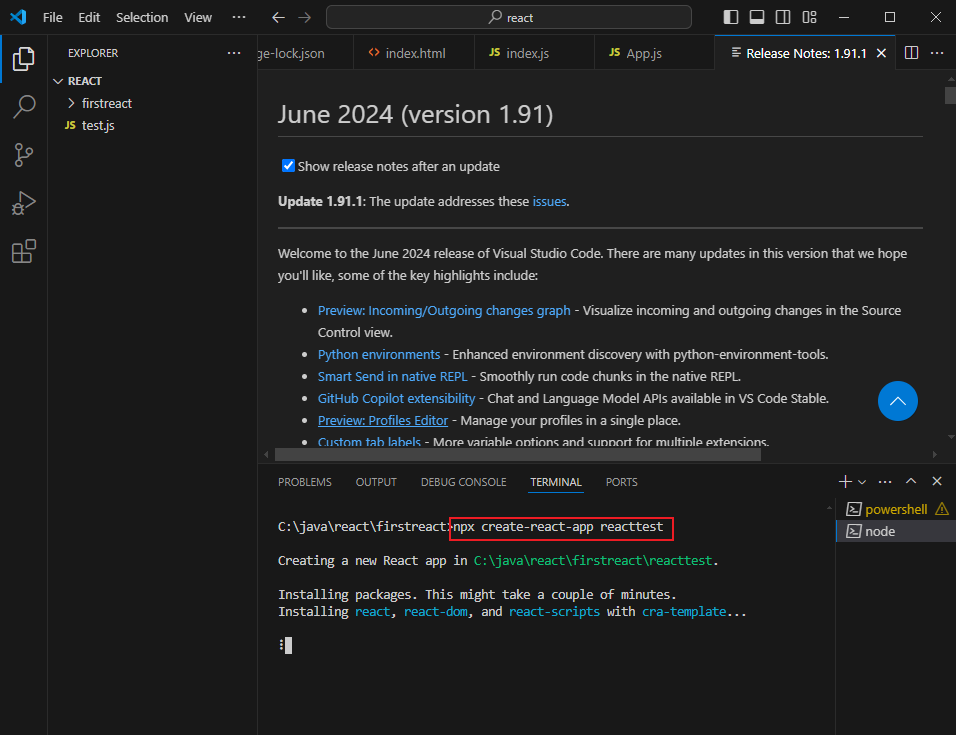Toggle the bottom panel layout icon
This screenshot has width=956, height=735.
coord(757,17)
